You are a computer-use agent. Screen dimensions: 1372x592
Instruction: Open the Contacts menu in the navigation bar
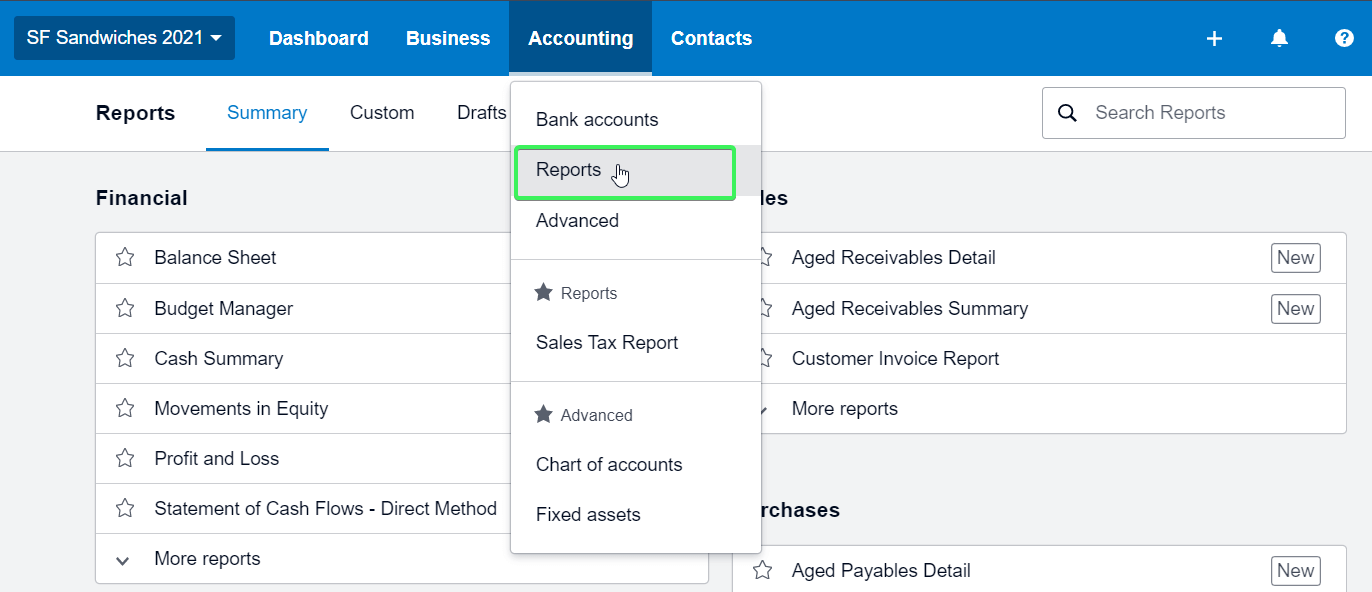pos(711,38)
